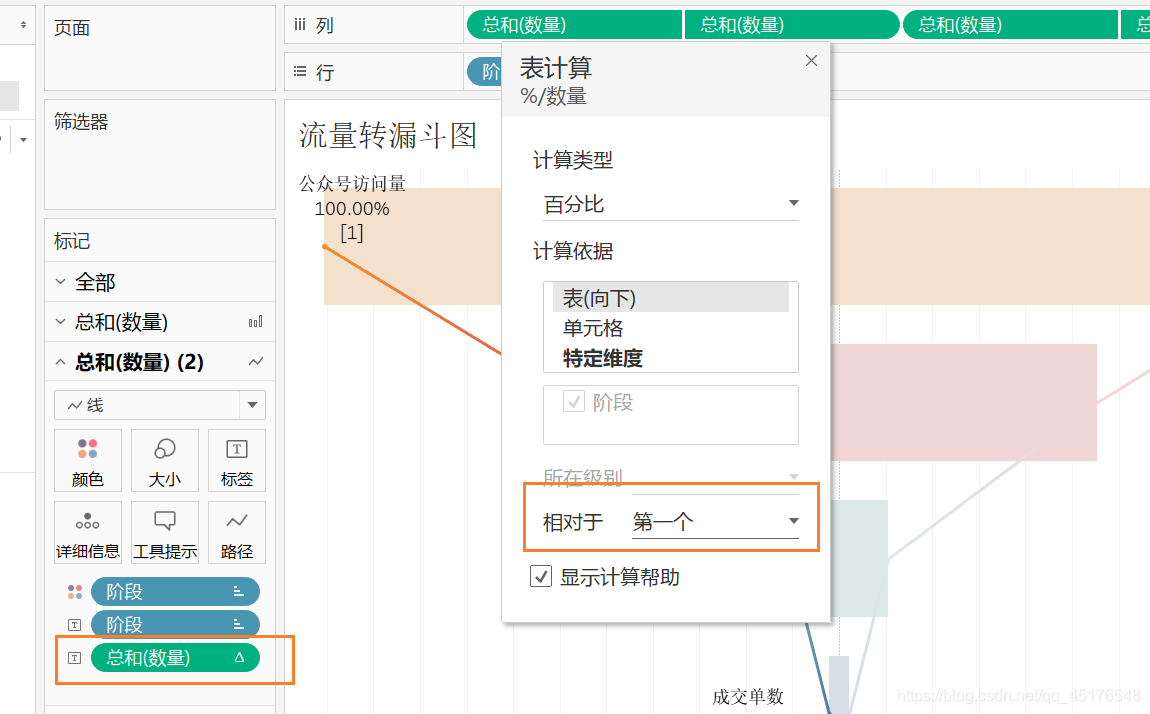
Task: Click the label icon beside blue 阶段 pill
Action: pyautogui.click(x=74, y=625)
